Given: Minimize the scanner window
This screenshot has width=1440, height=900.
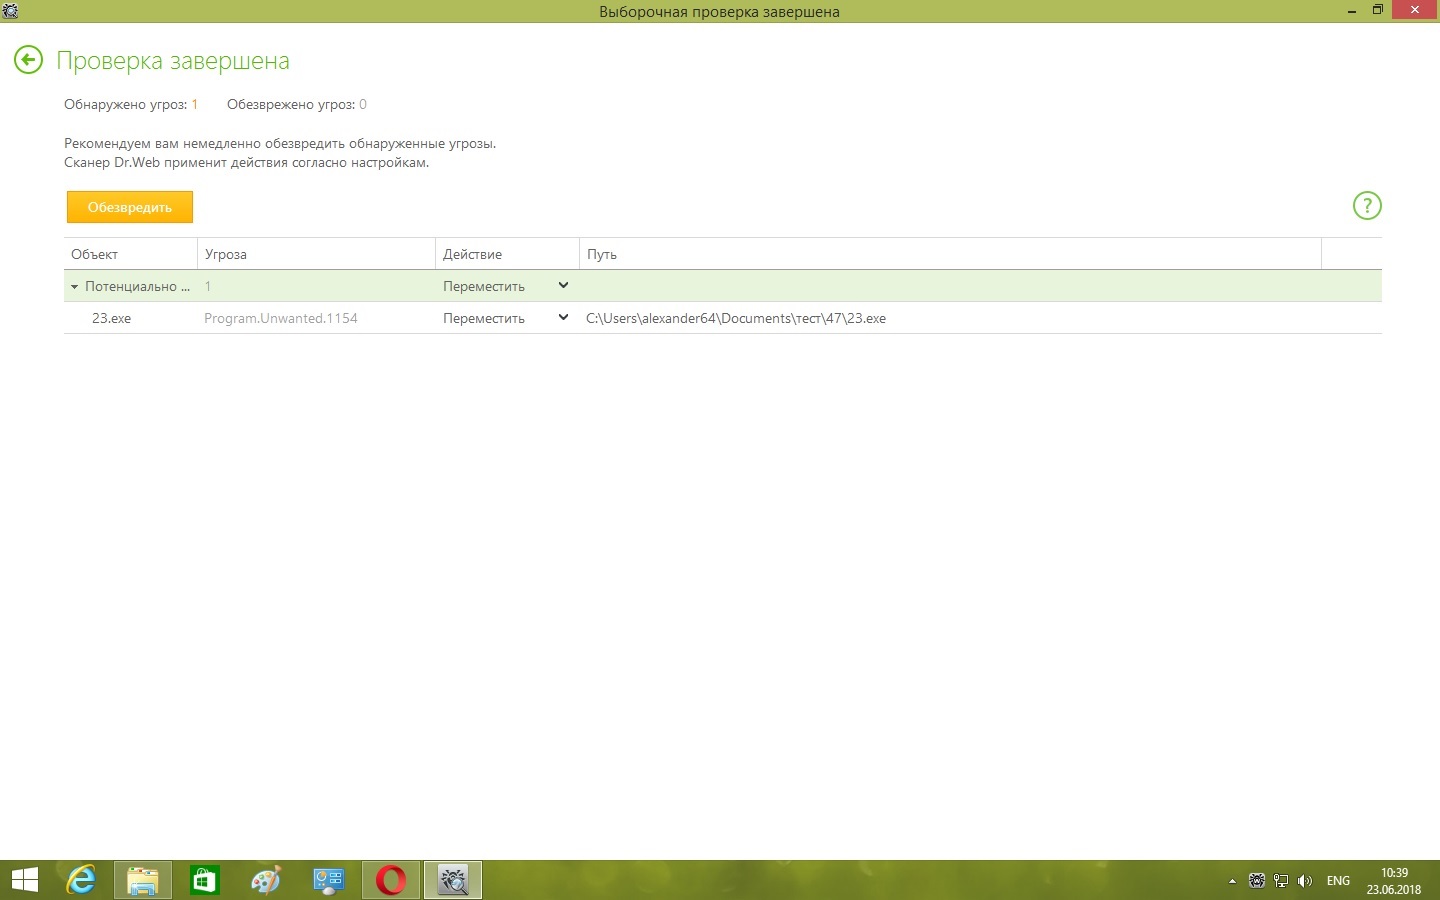Looking at the screenshot, I should point(1351,11).
